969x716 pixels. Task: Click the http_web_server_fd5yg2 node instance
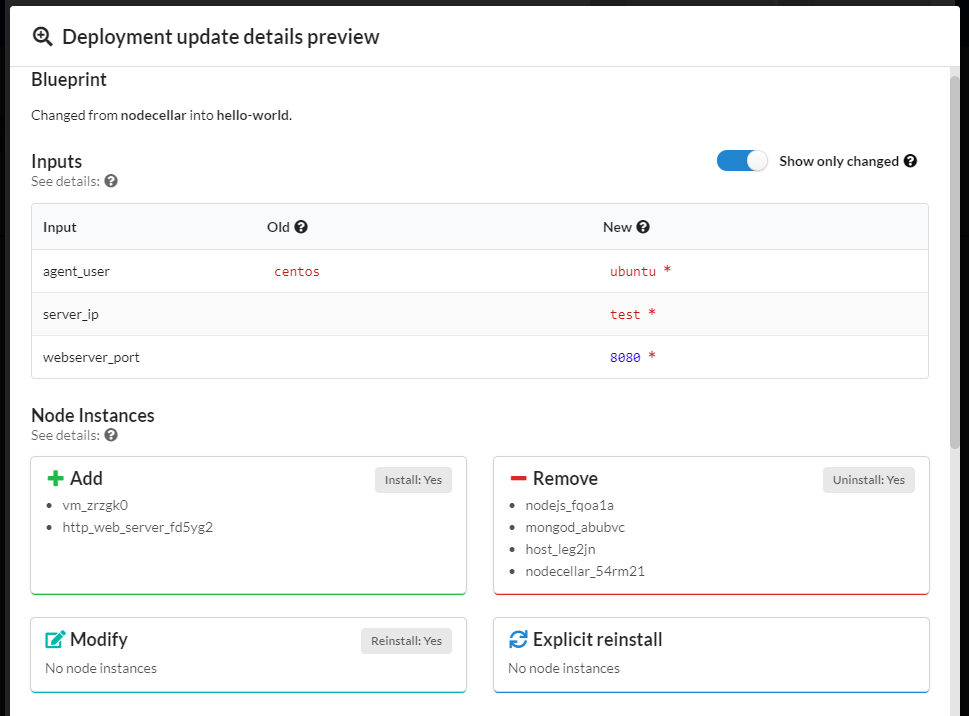pyautogui.click(x=137, y=527)
